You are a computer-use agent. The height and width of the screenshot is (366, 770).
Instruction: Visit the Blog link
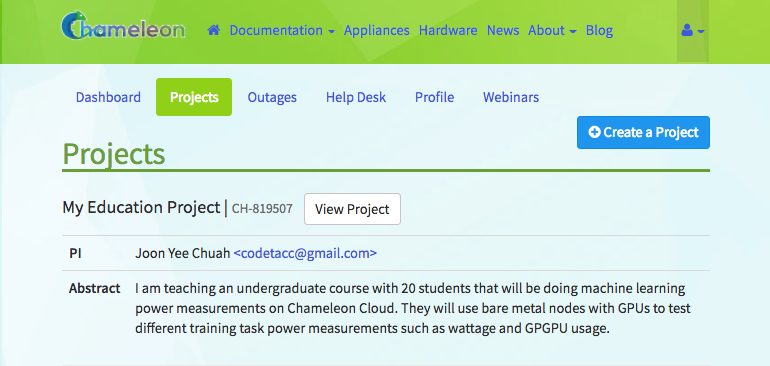point(599,30)
